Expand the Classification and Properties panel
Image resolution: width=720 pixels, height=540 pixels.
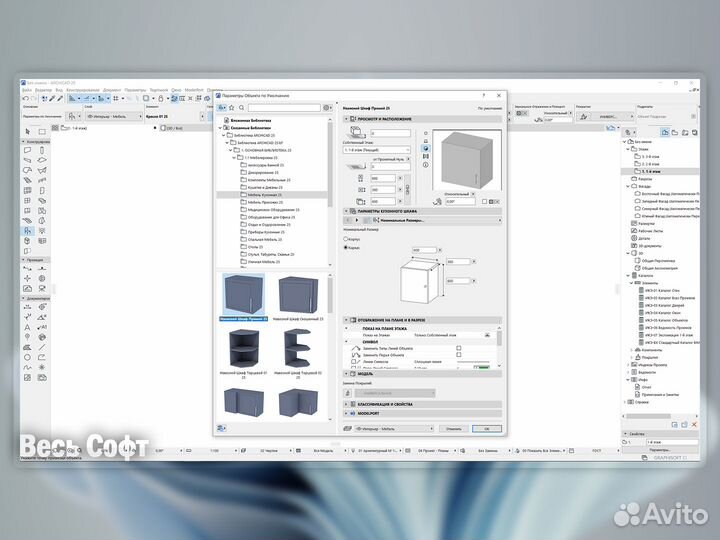pos(347,405)
